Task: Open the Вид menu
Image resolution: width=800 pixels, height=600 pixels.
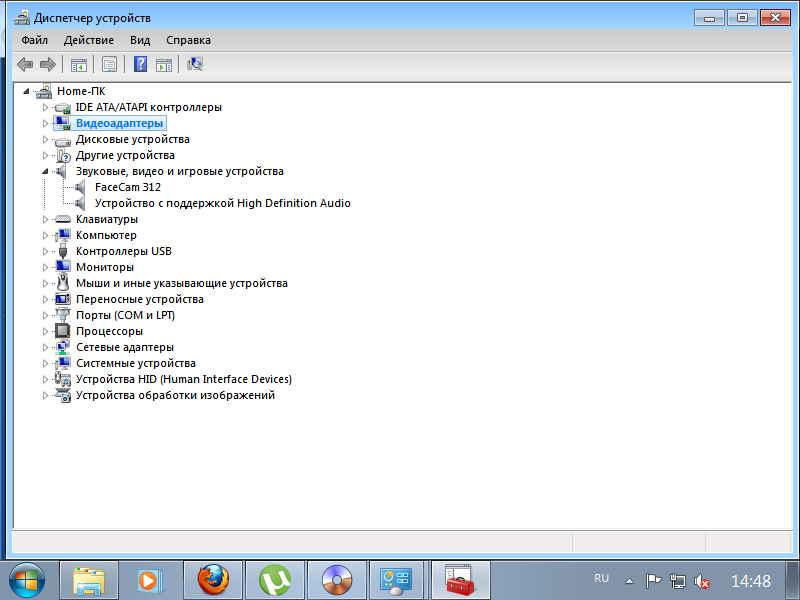Action: (140, 40)
